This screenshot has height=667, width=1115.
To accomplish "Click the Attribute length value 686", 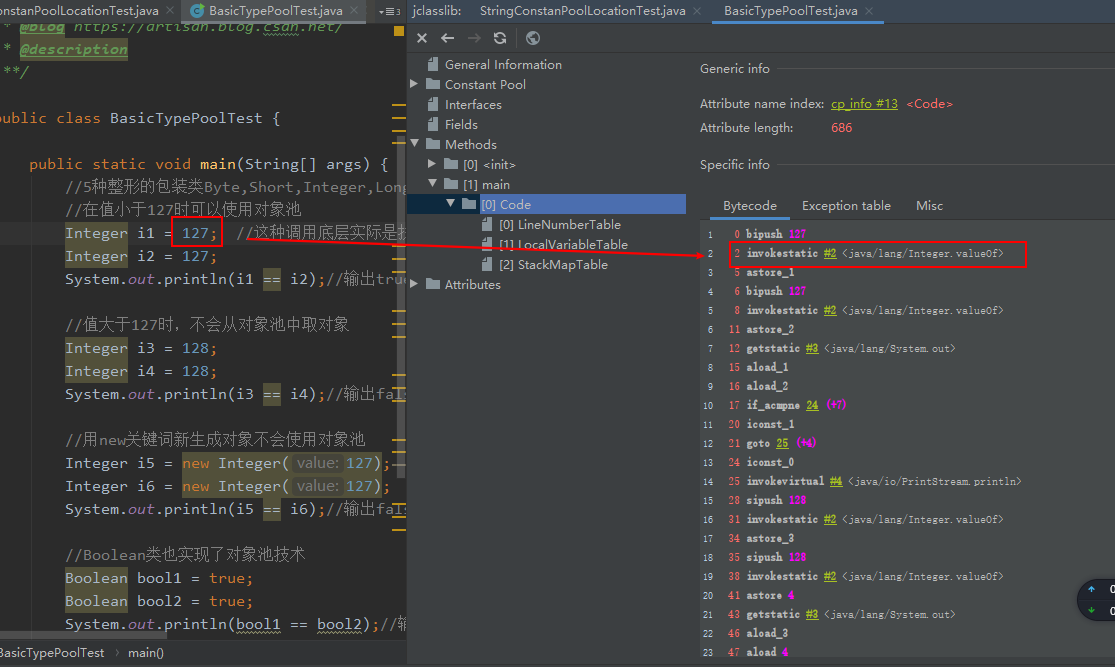I will coord(841,128).
